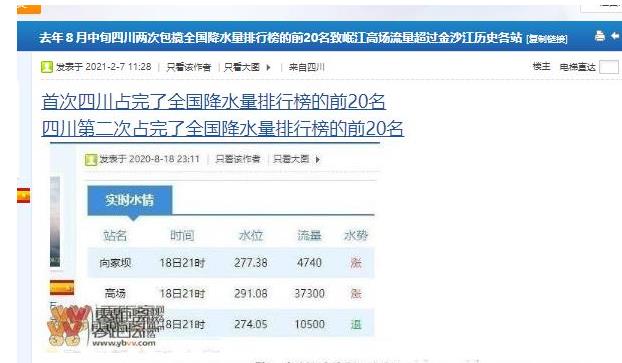Viewport: 622px width, 363px height.
Task: Click water level 291.08
Action: pyautogui.click(x=251, y=294)
